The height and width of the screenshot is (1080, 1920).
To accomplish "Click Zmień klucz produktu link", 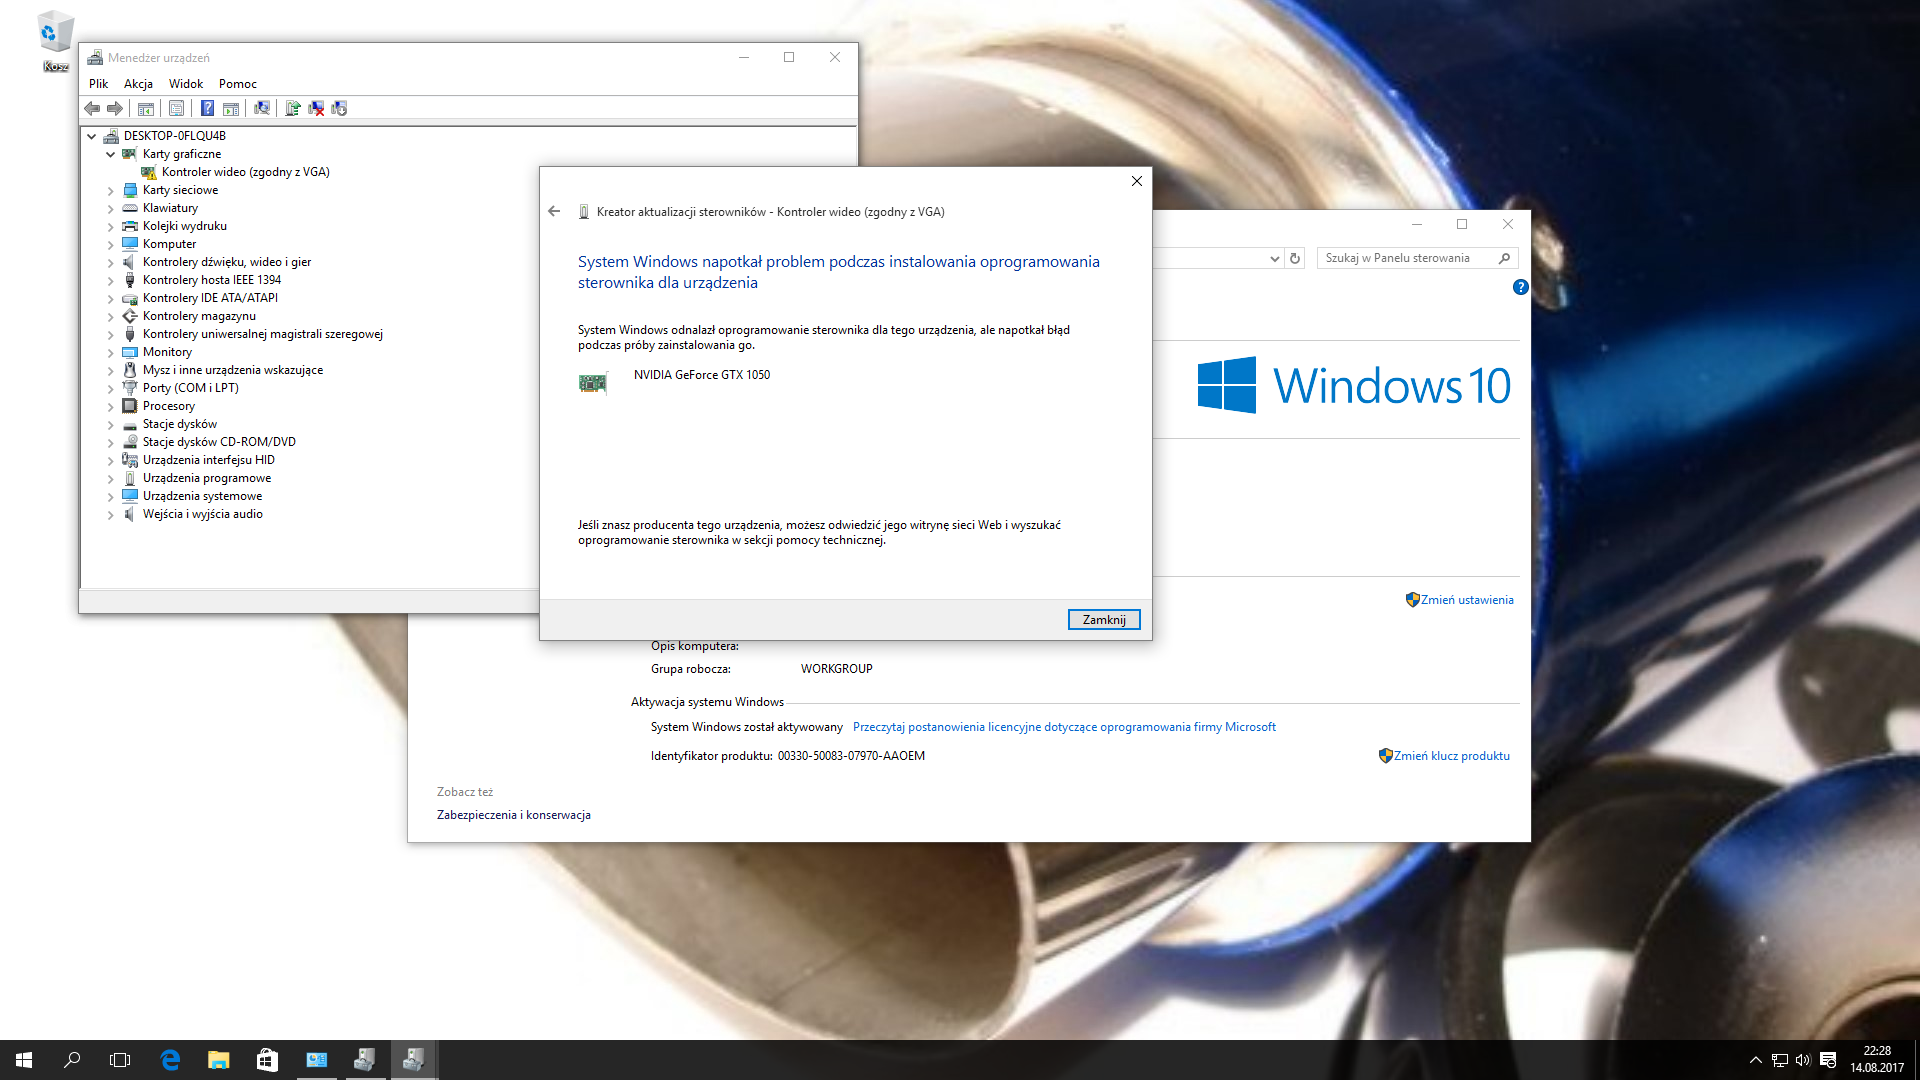I will point(1452,756).
